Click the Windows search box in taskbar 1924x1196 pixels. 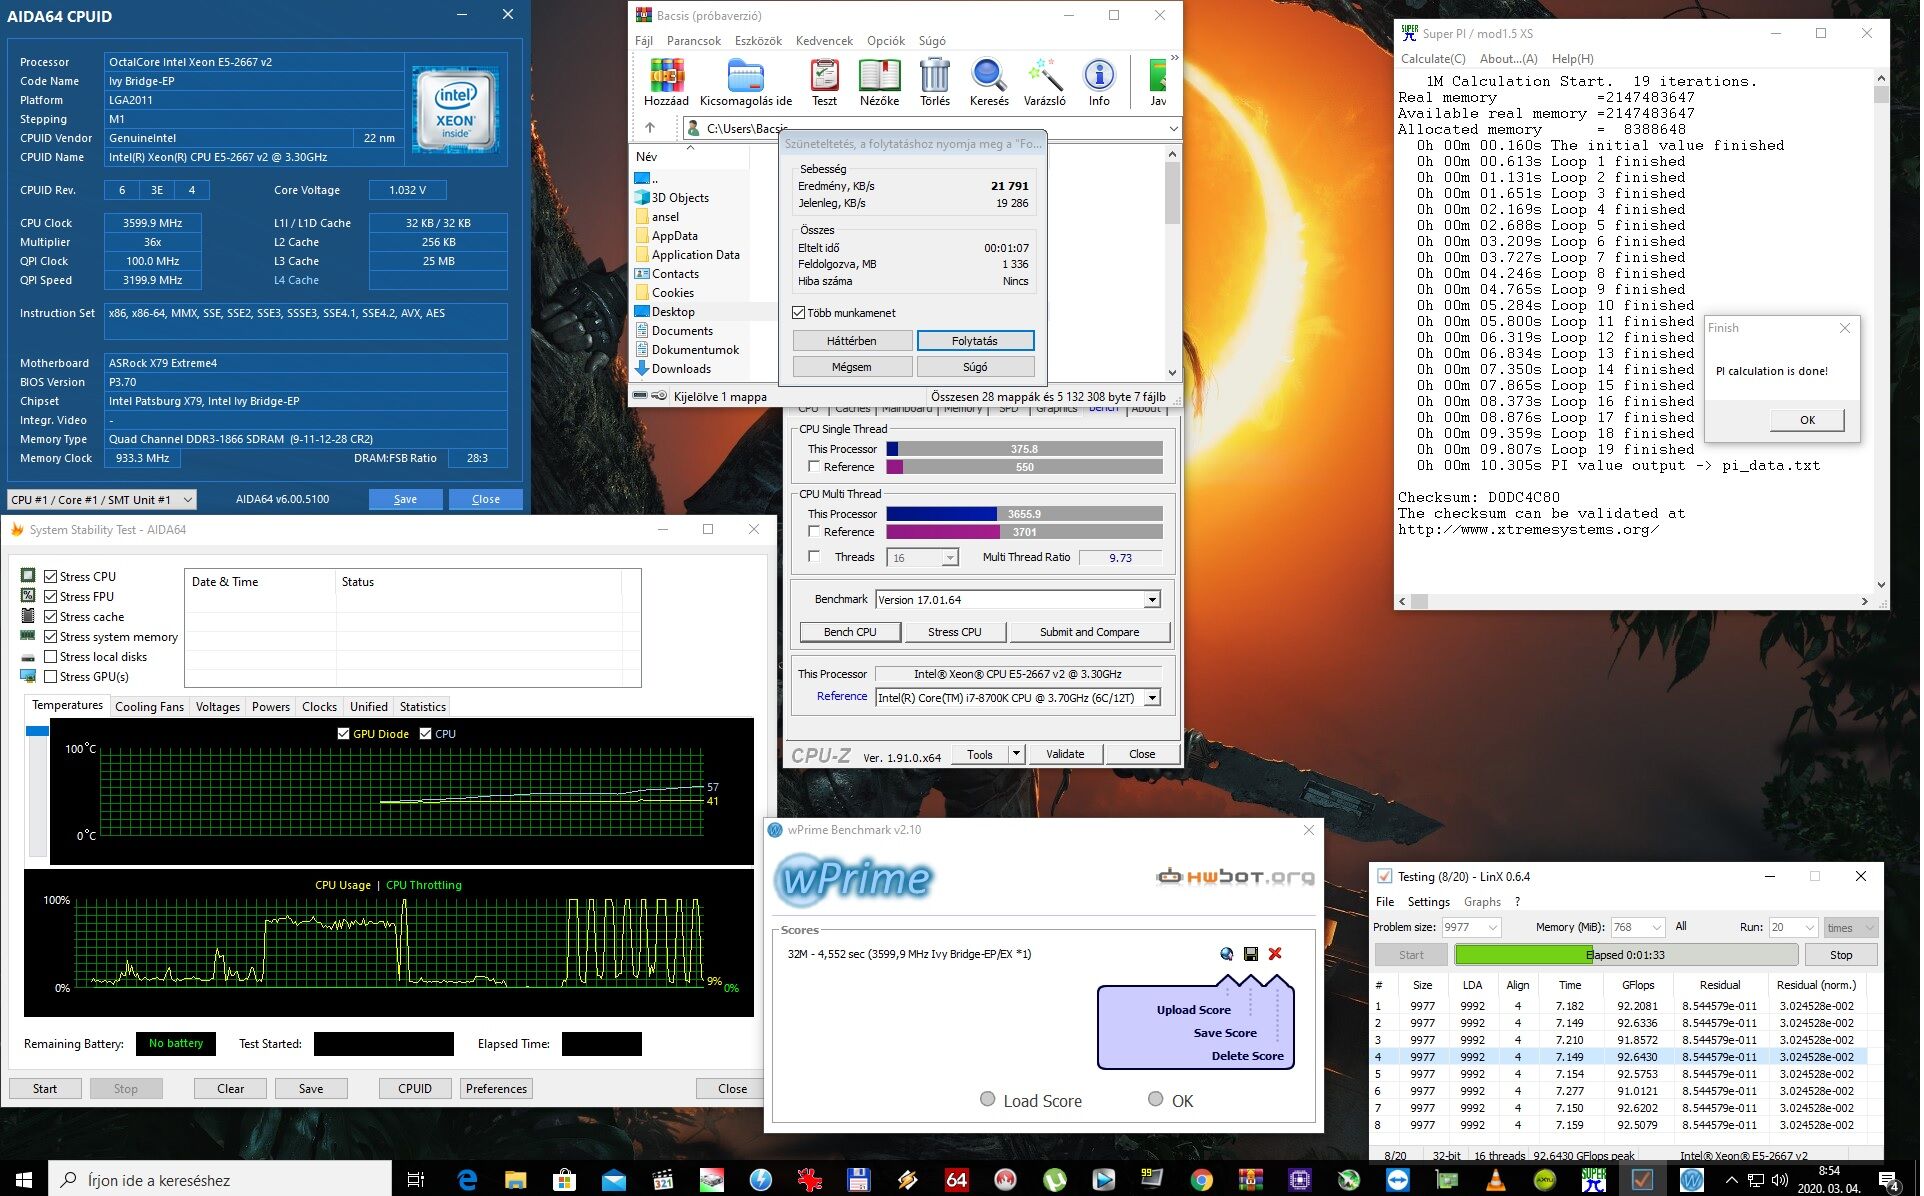220,1180
